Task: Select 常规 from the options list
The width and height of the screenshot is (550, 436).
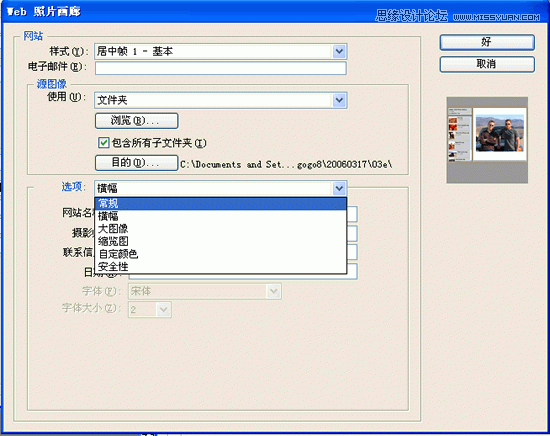Action: coord(221,203)
